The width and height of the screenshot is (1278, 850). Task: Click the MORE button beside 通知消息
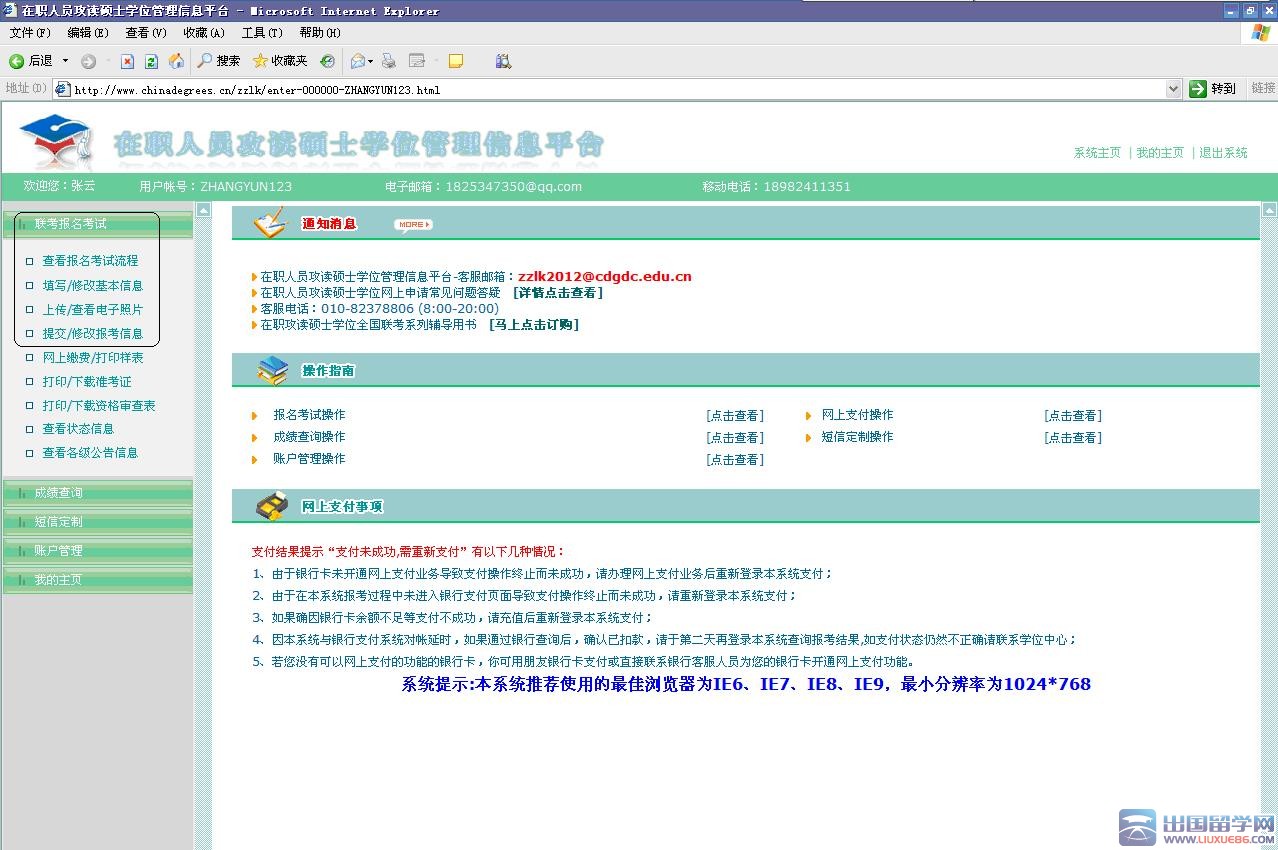[413, 225]
